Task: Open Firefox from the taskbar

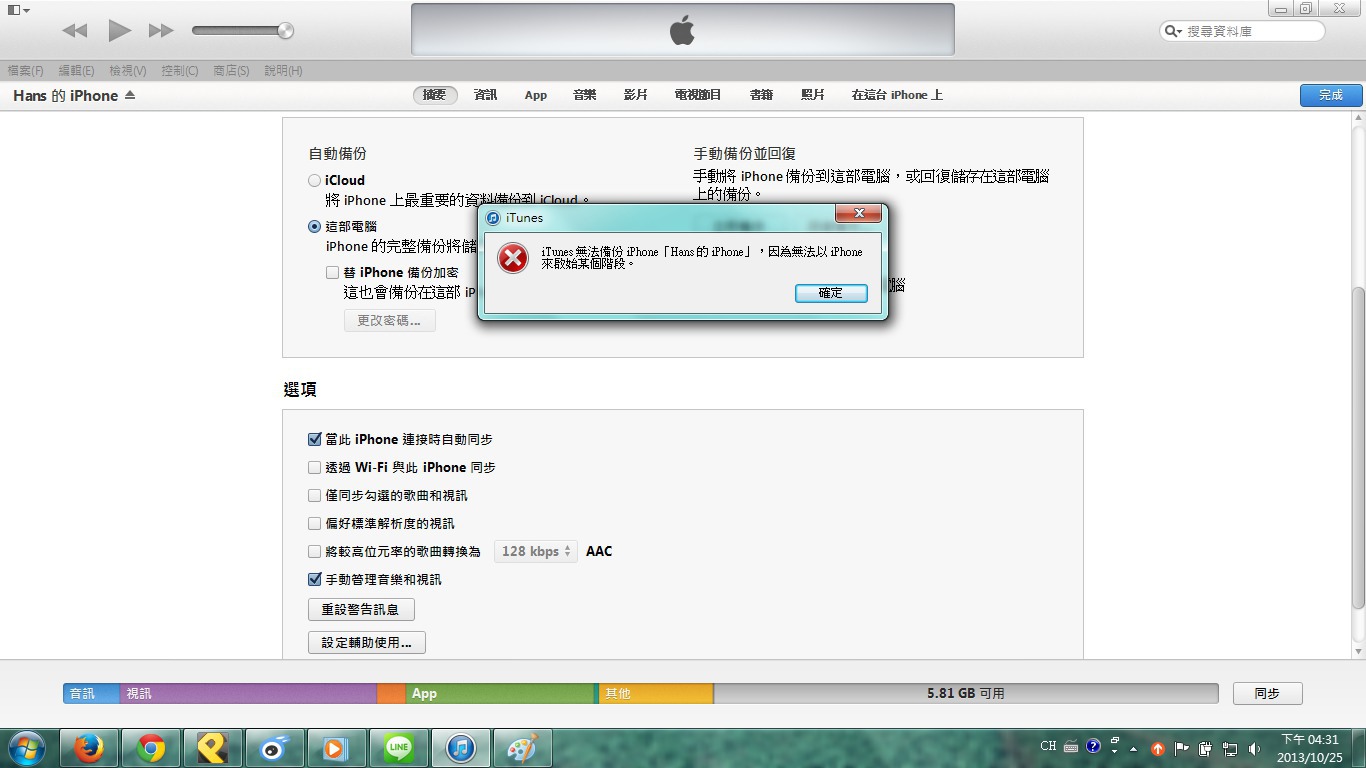Action: (x=90, y=748)
